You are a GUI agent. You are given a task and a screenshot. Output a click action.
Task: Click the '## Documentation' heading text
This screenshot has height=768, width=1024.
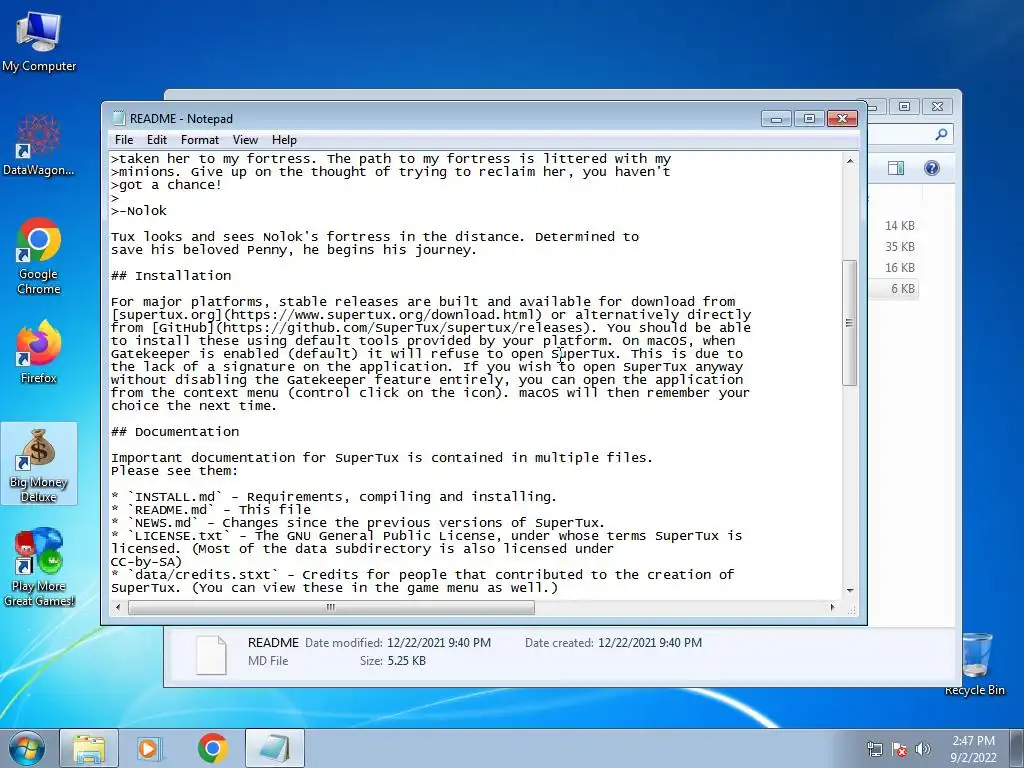[x=175, y=432]
